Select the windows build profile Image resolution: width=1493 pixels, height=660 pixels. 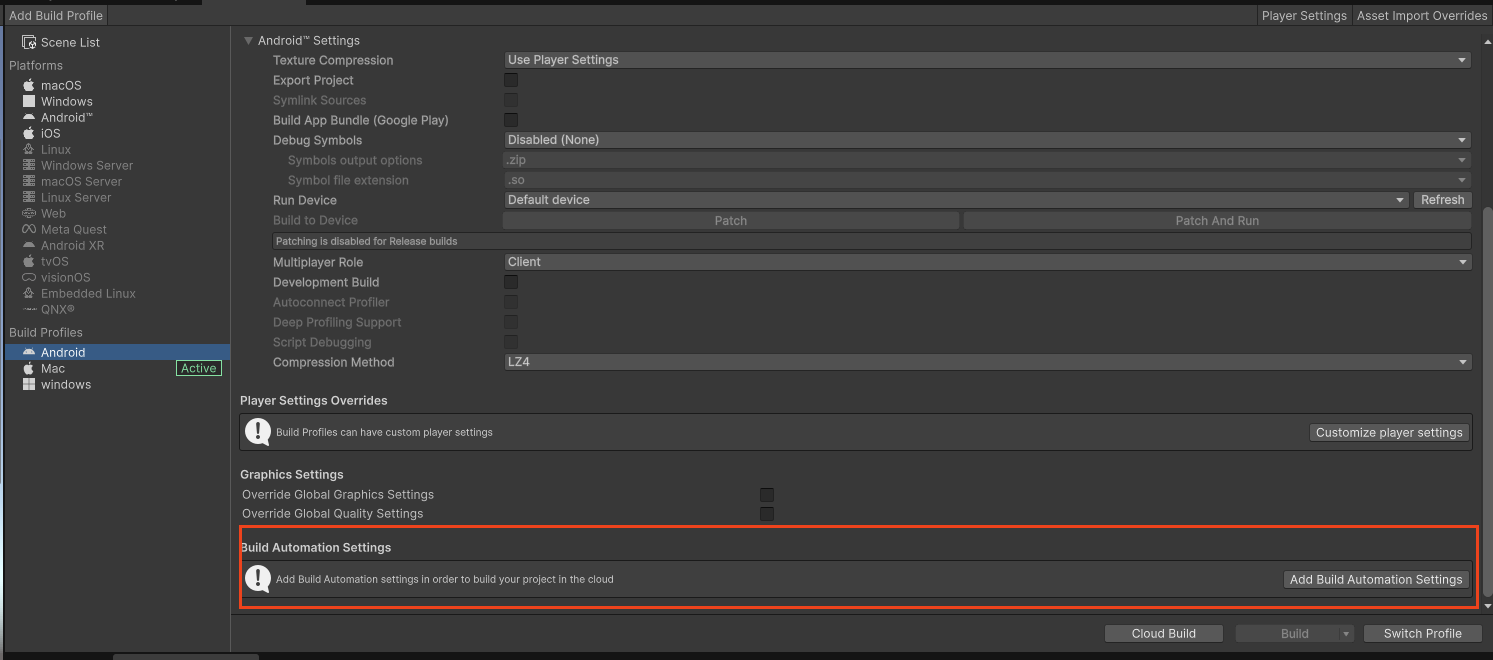[x=65, y=384]
